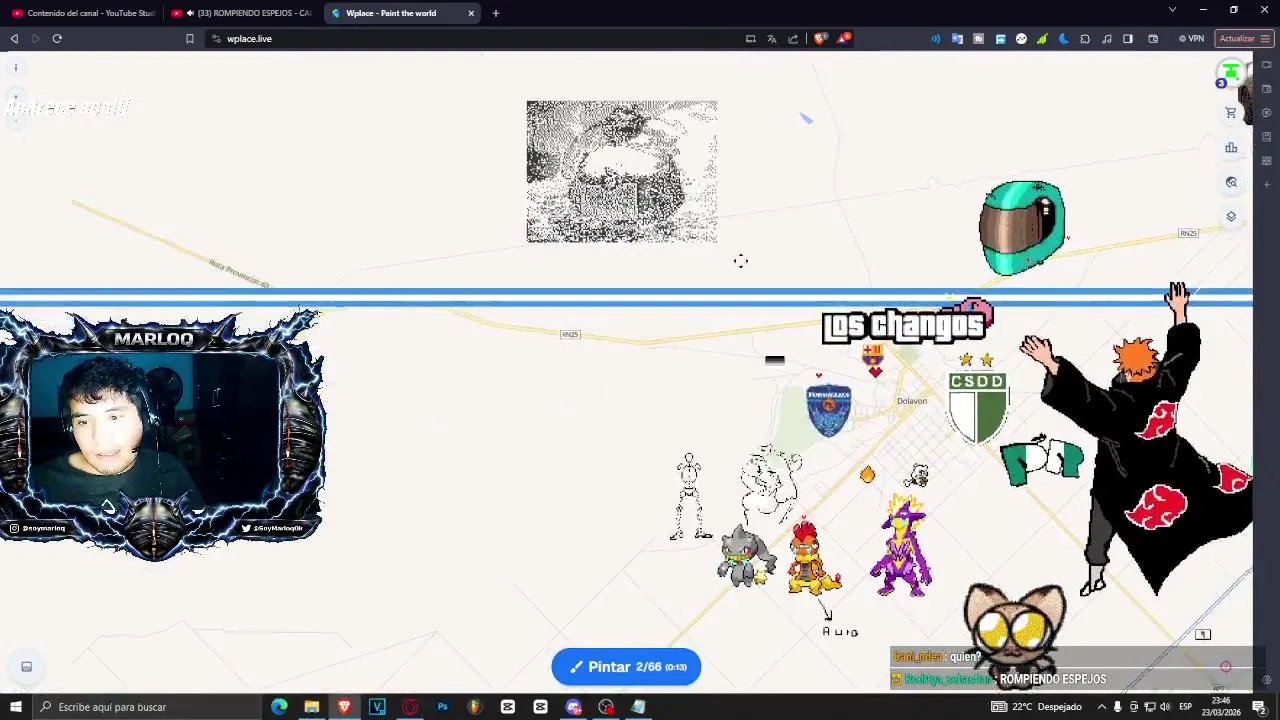
Task: Reload the wplace.live page
Action: [x=57, y=39]
